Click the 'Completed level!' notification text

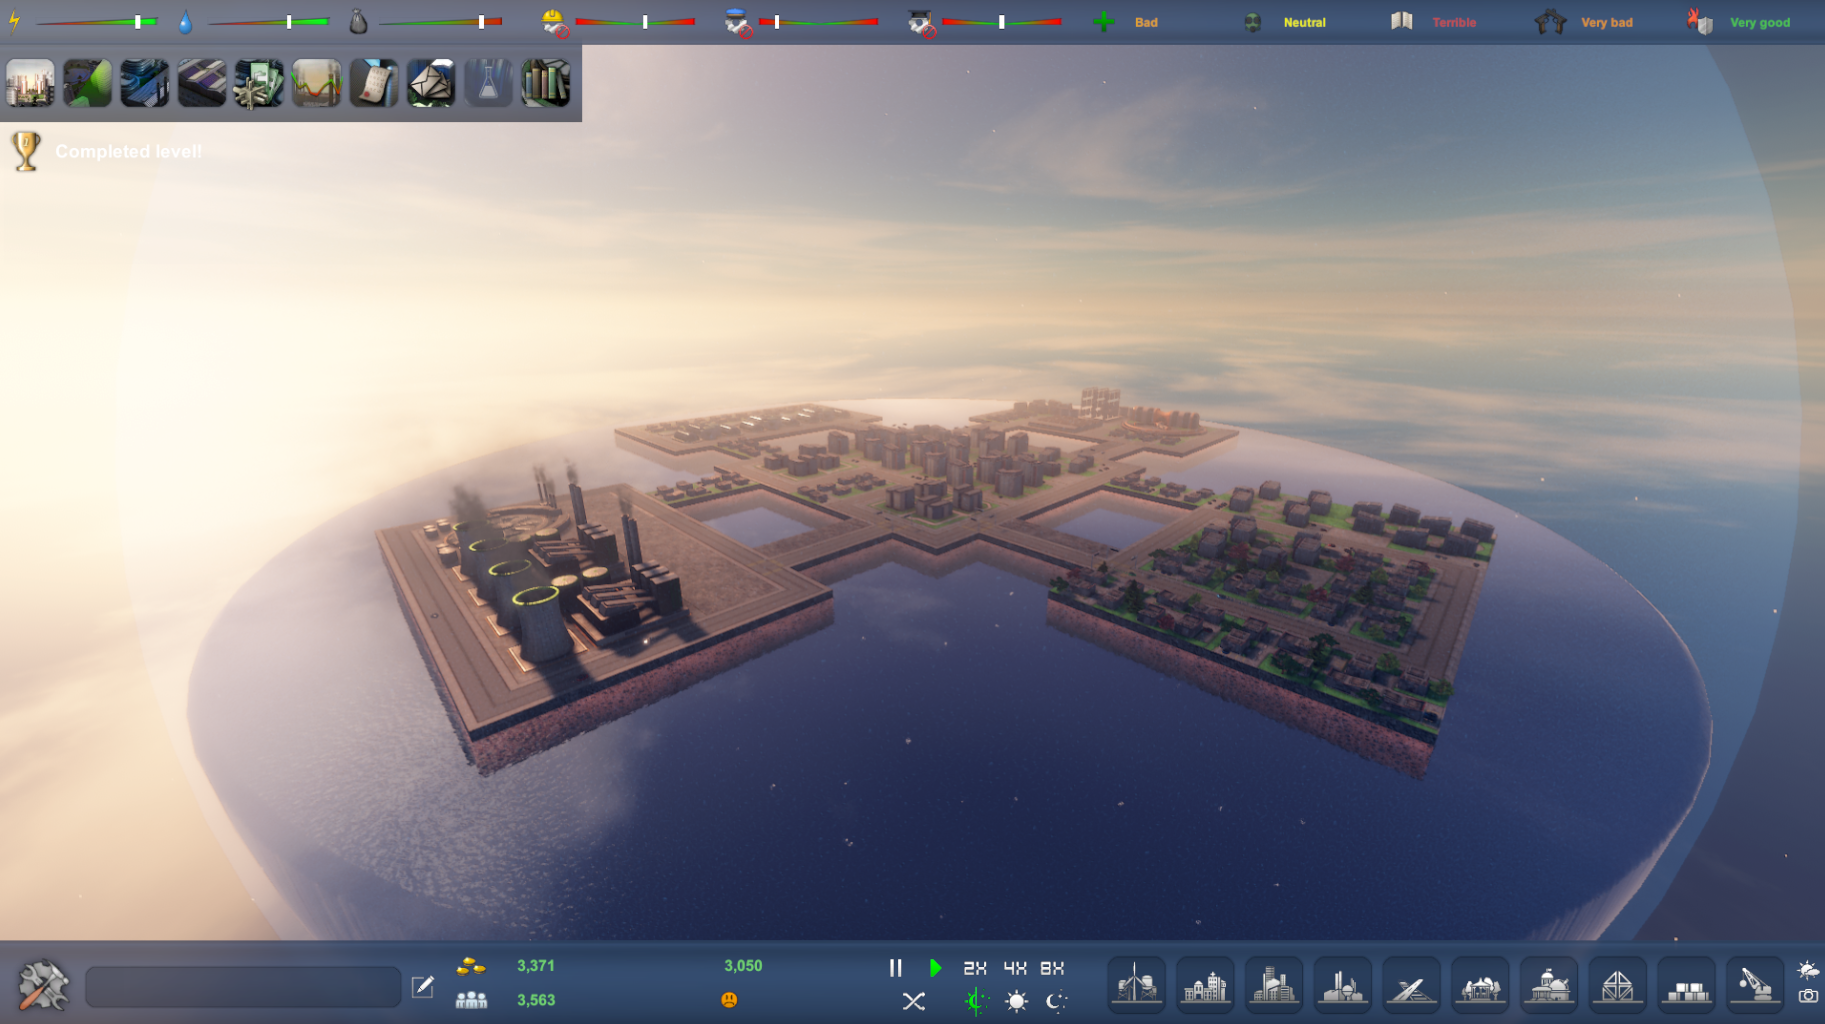click(x=128, y=151)
